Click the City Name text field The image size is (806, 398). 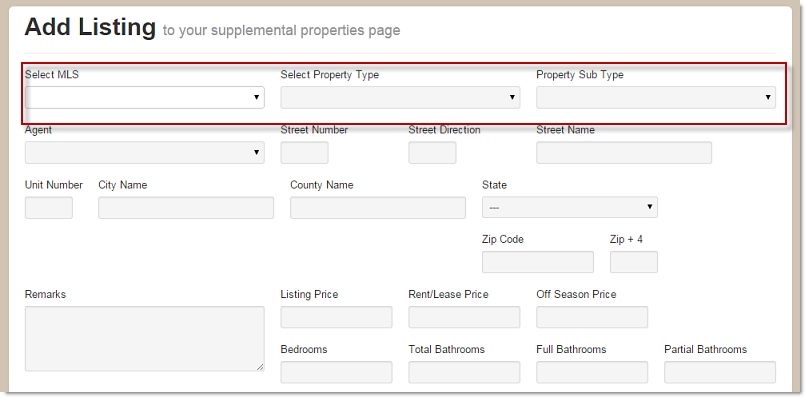click(x=186, y=208)
